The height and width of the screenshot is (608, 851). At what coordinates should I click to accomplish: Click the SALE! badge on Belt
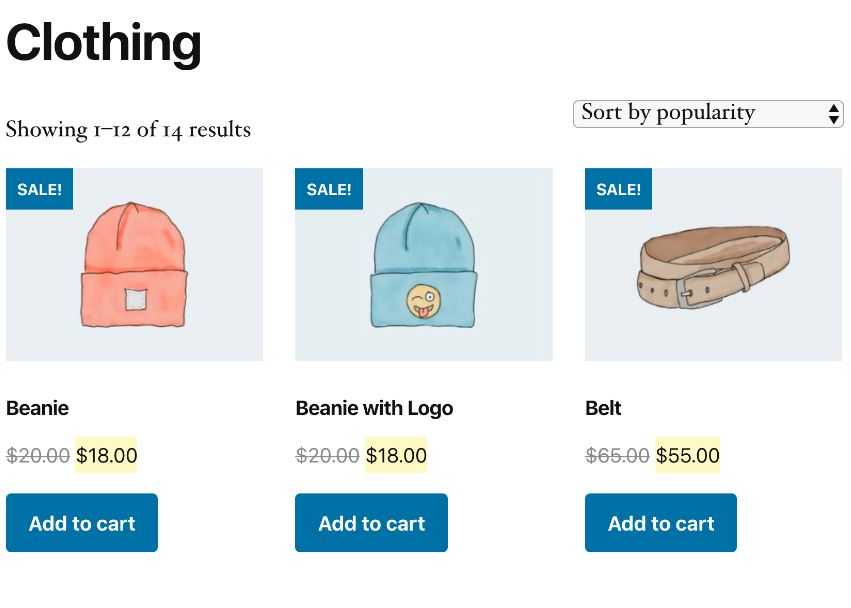click(618, 189)
